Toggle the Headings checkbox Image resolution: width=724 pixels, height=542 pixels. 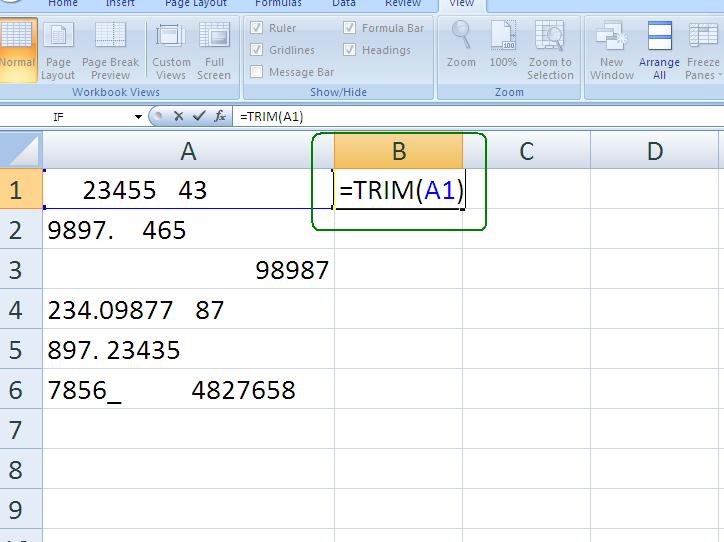coord(350,49)
